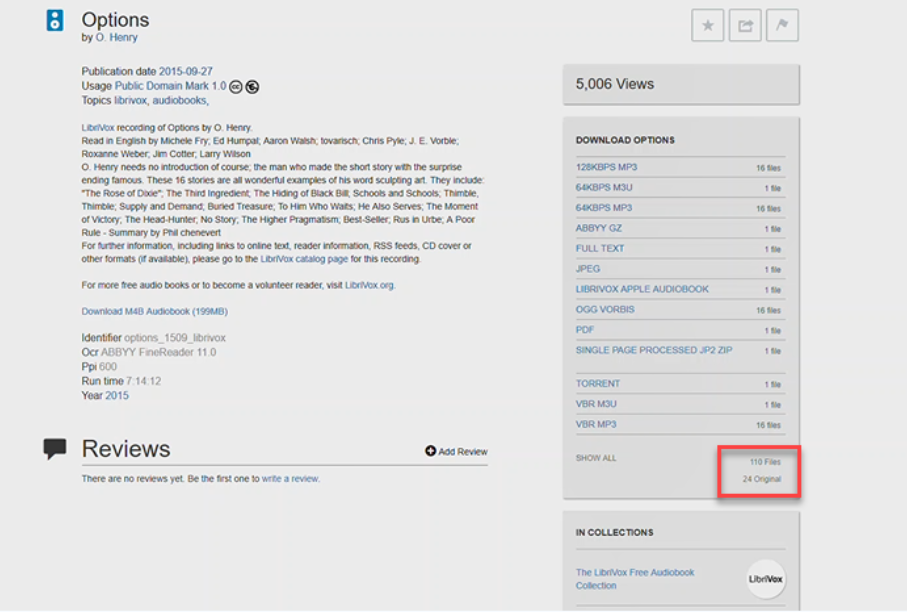Click the blue audio speaker icon beside the title
The image size is (907, 612).
click(55, 20)
